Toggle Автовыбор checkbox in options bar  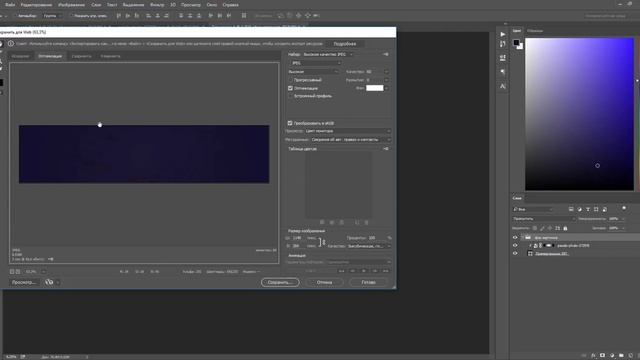click(16, 16)
